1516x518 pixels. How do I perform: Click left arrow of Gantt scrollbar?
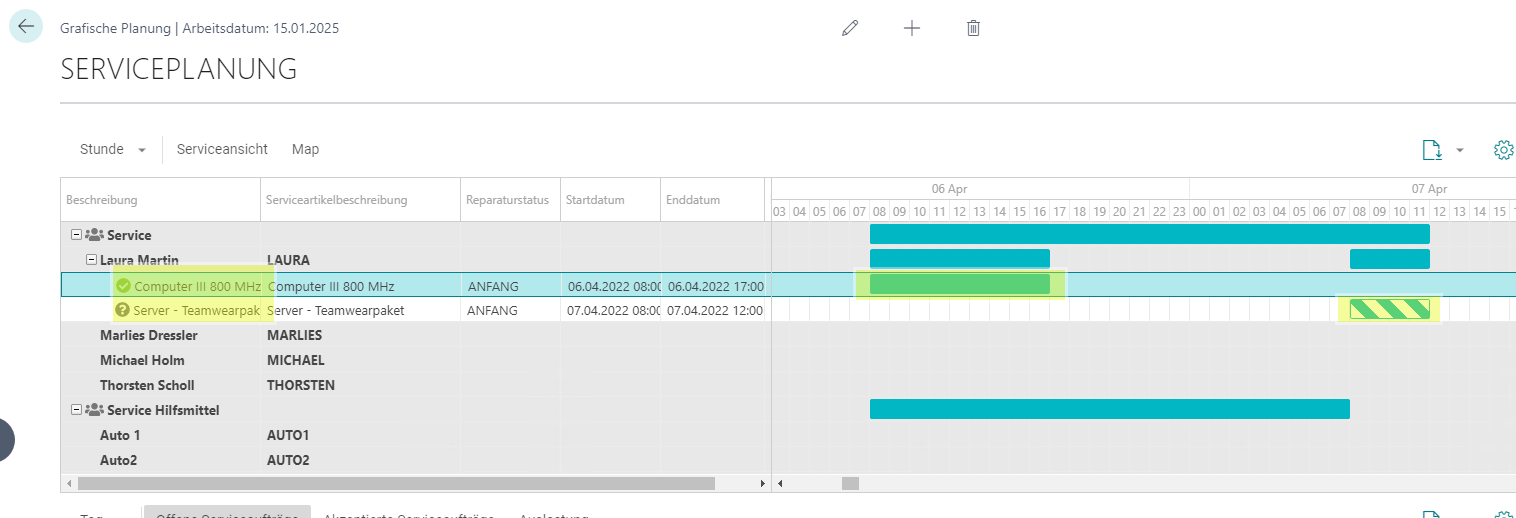(780, 483)
